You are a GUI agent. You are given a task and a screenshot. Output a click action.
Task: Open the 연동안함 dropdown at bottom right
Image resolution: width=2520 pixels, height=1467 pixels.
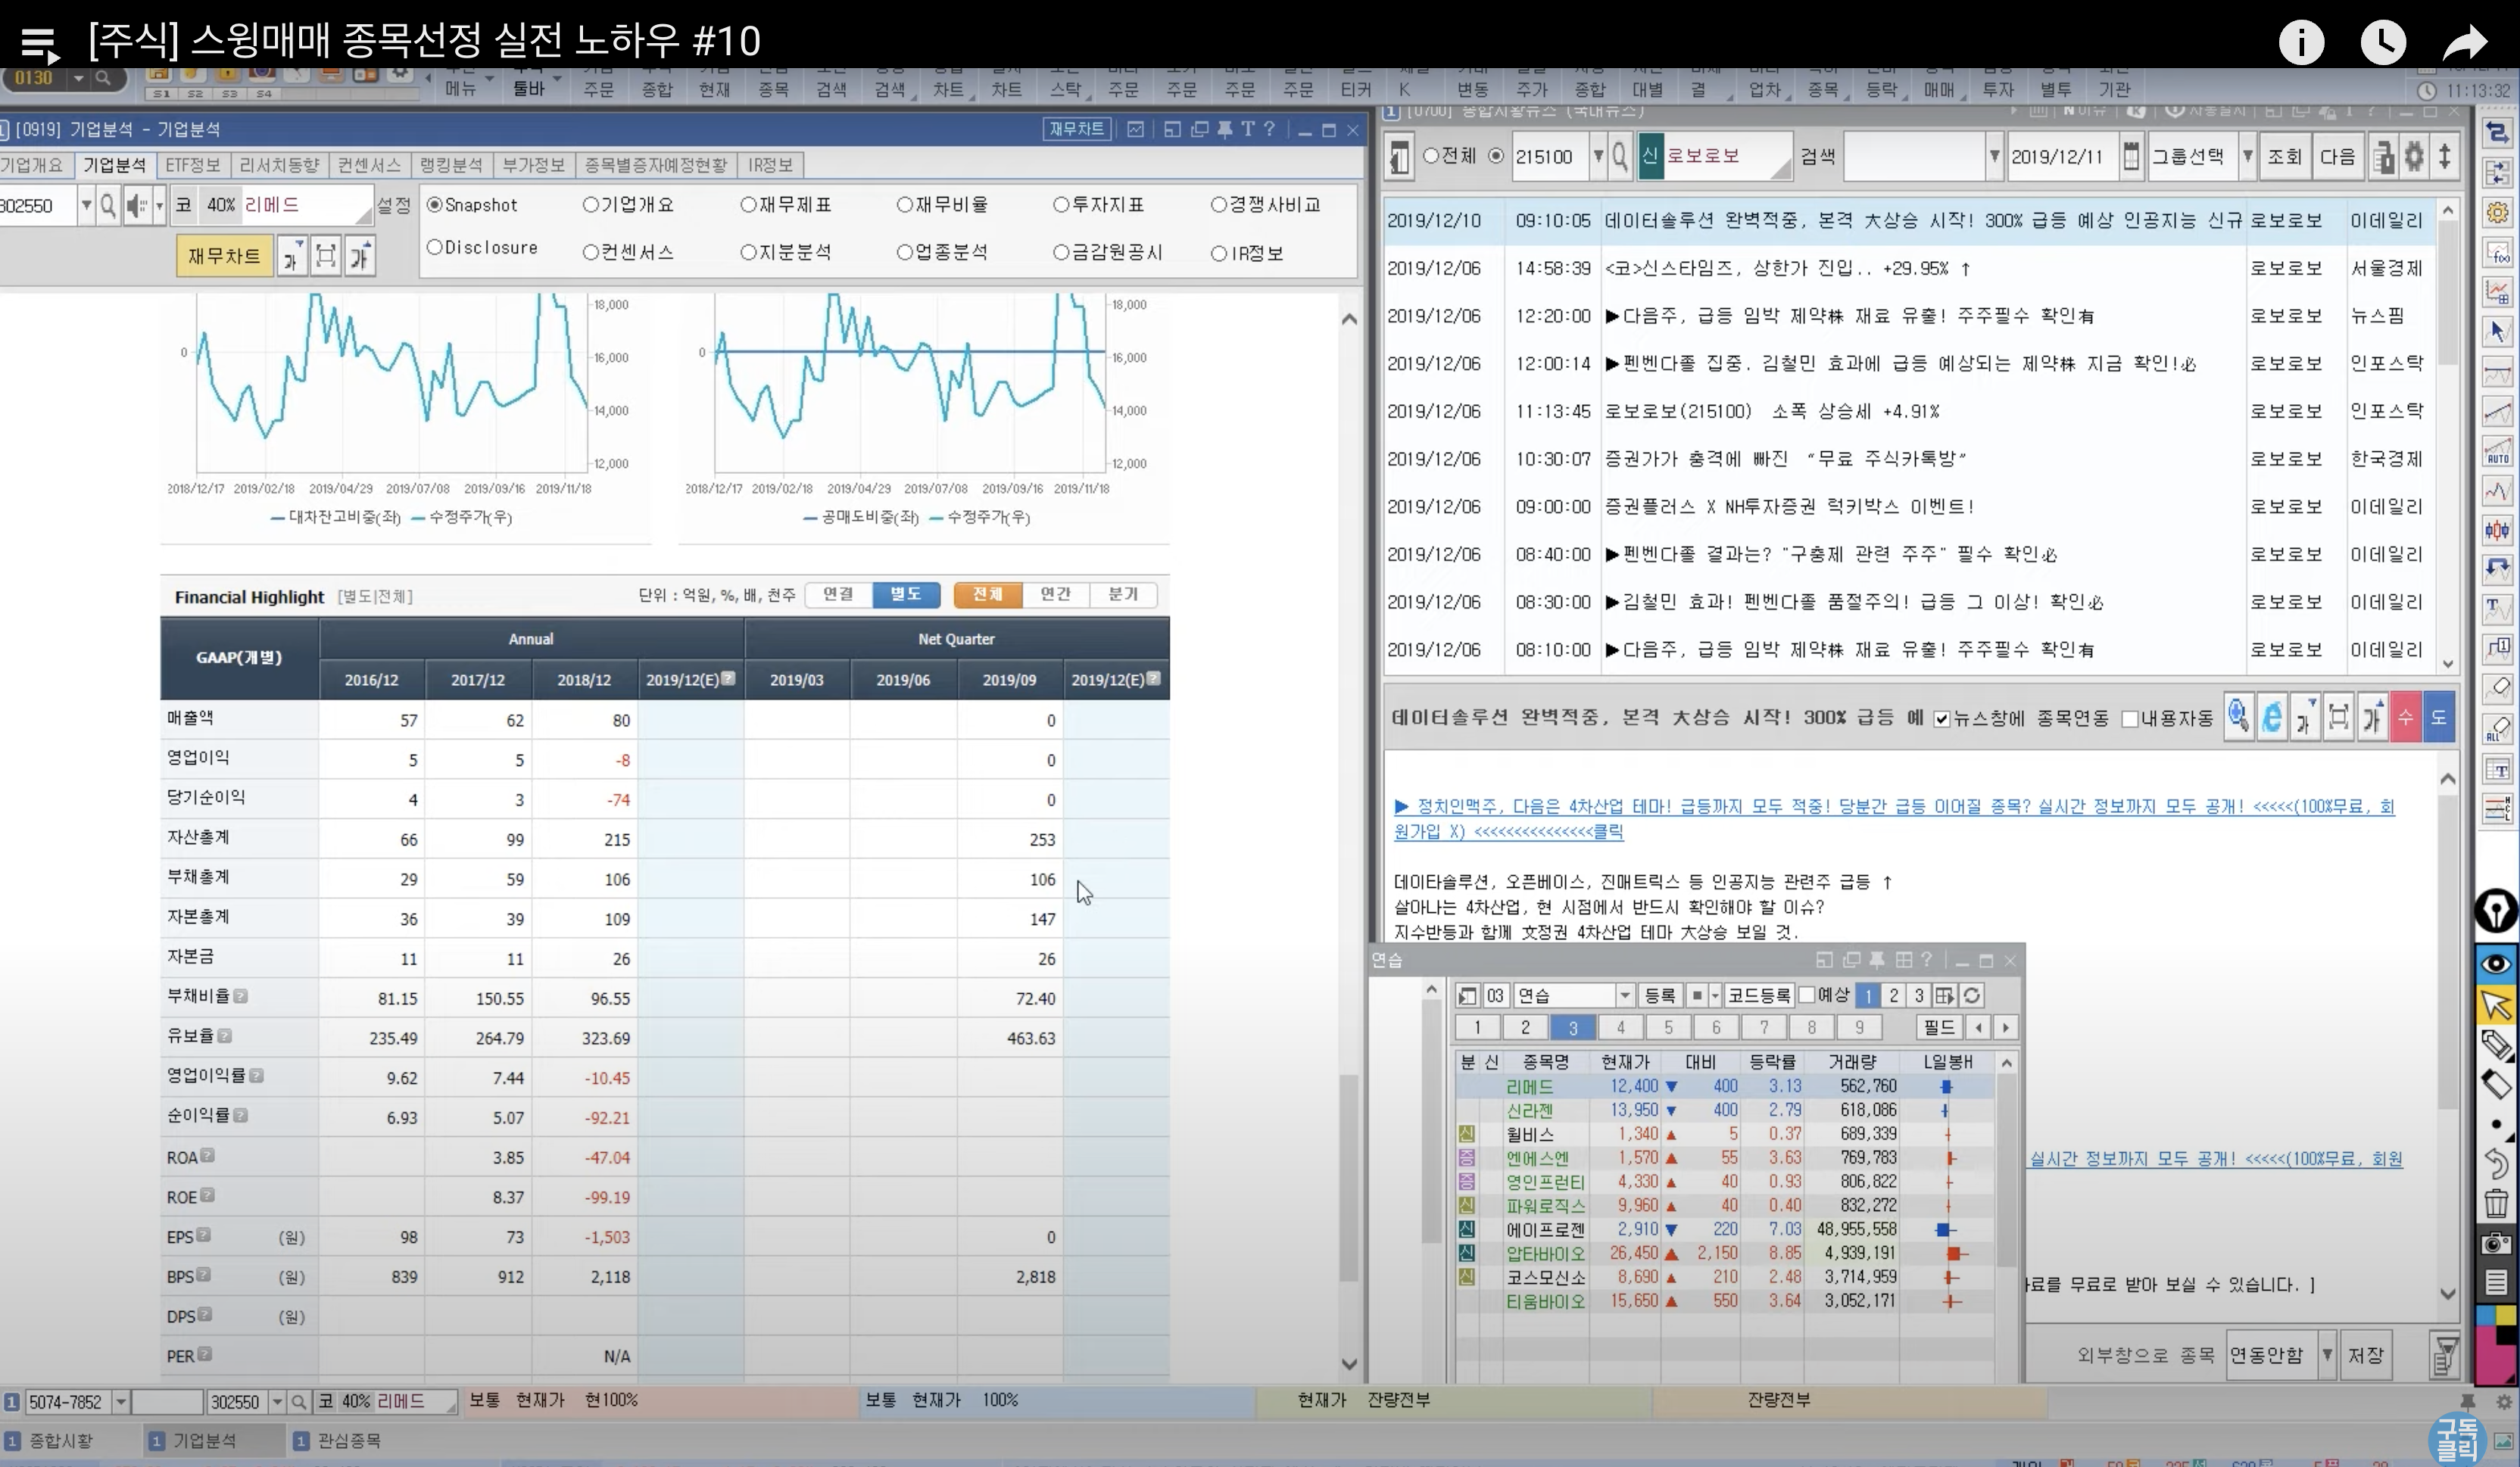click(x=2327, y=1355)
